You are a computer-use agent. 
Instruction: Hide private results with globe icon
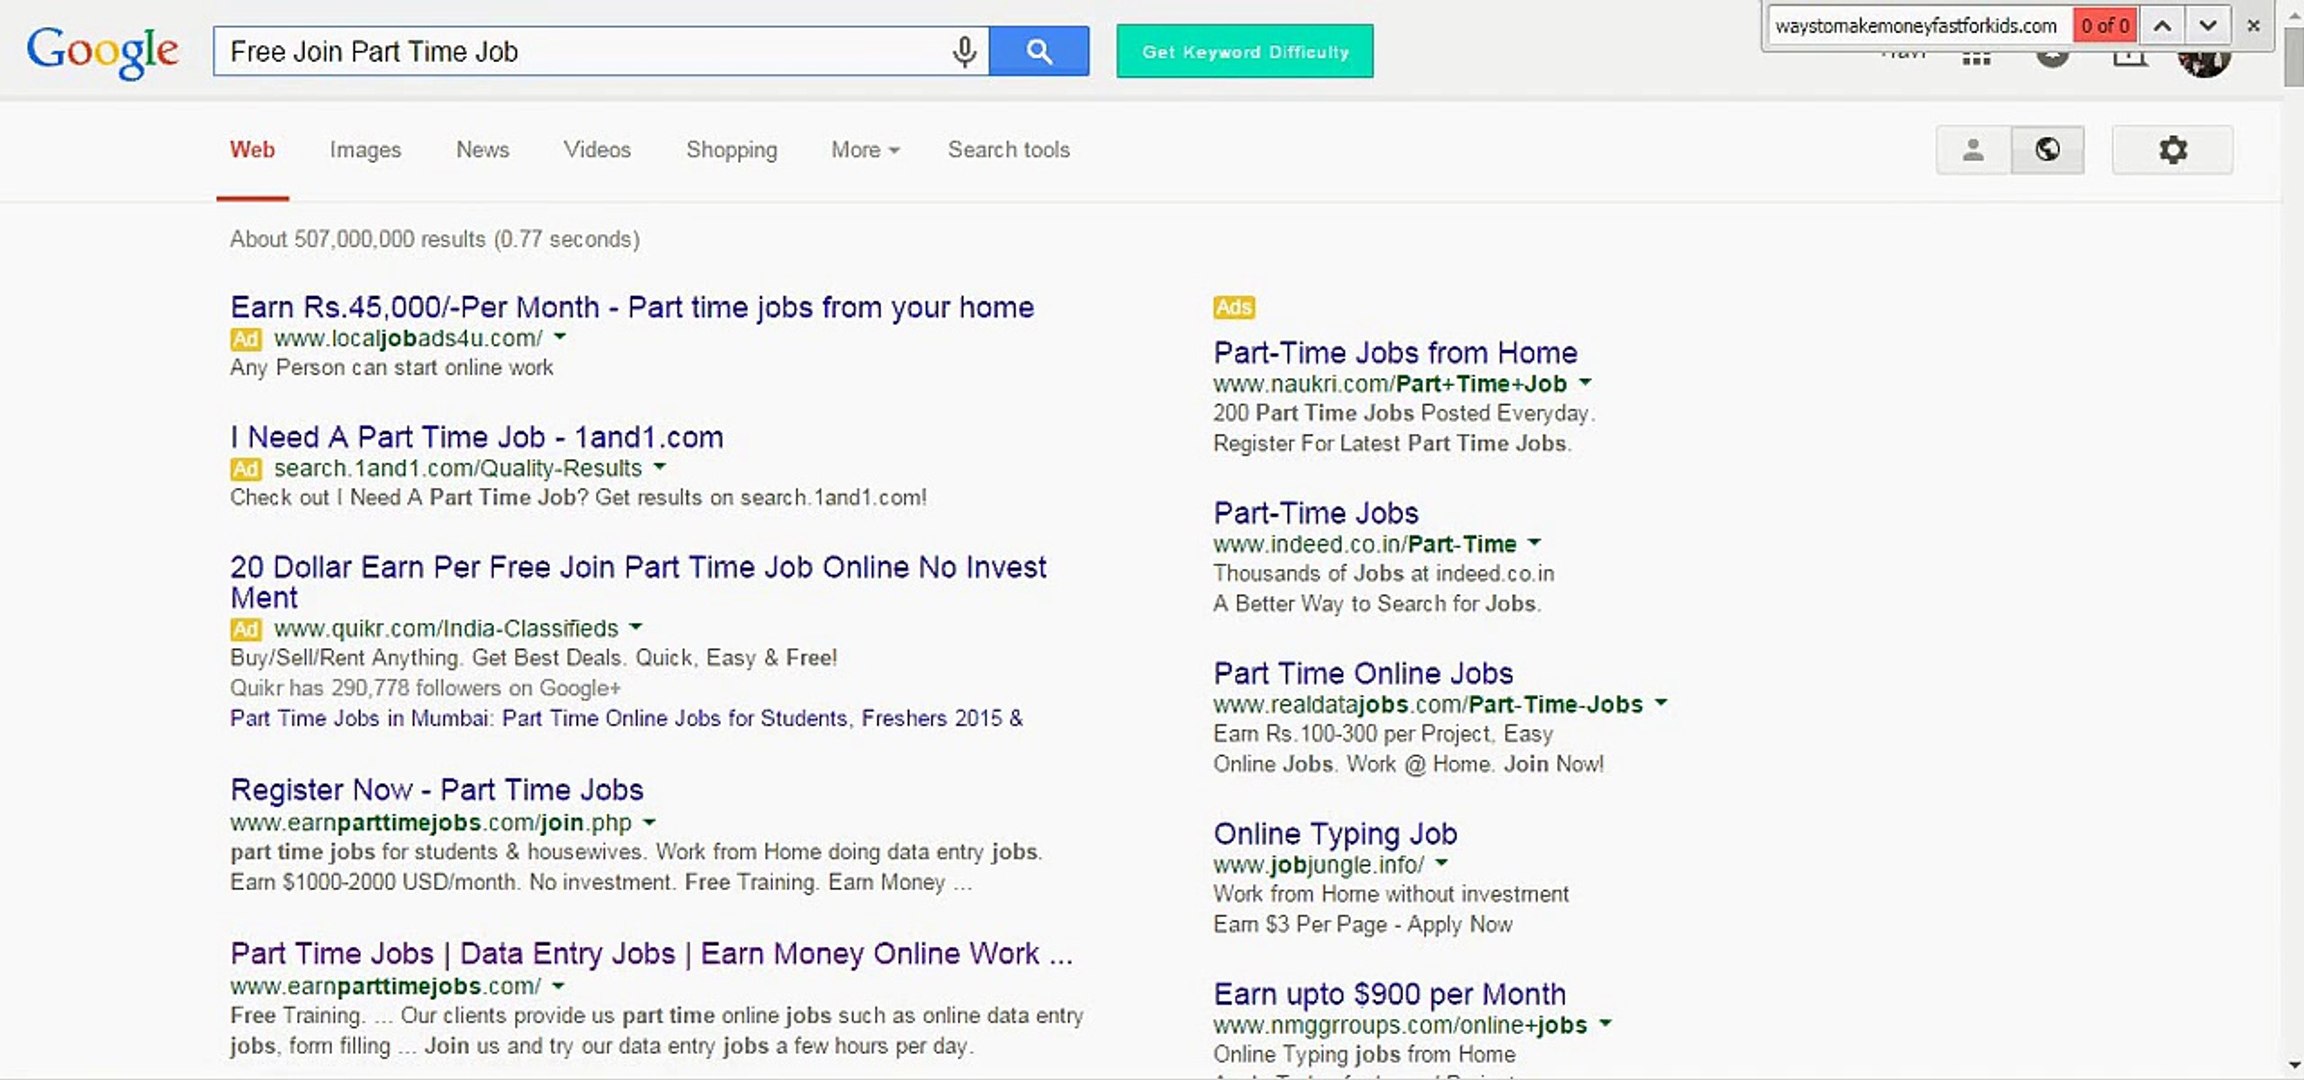2047,150
